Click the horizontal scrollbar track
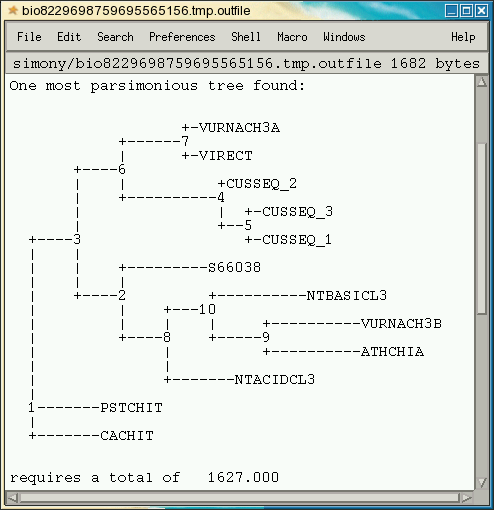The image size is (494, 510). click(239, 498)
